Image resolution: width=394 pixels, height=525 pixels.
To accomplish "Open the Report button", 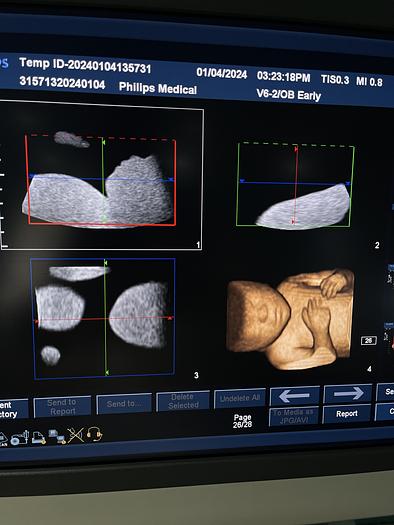I will [x=347, y=414].
